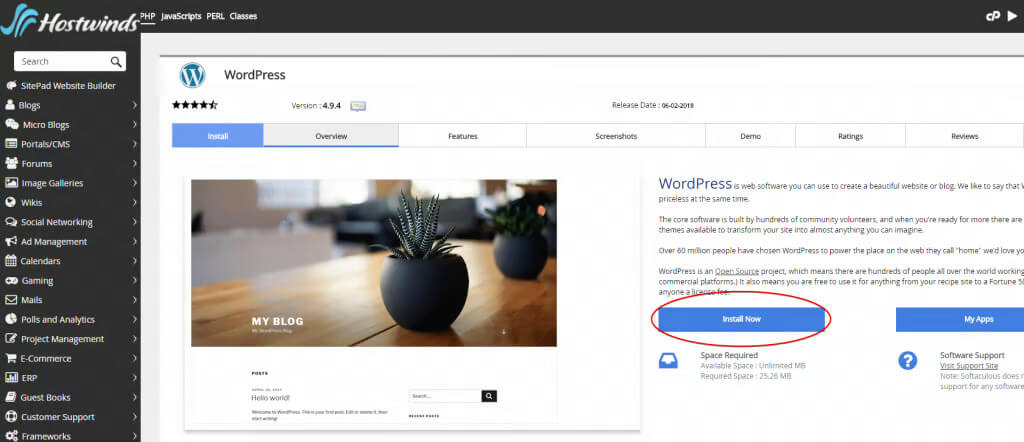Click the version changelog icon
1024x442 pixels.
(x=358, y=106)
